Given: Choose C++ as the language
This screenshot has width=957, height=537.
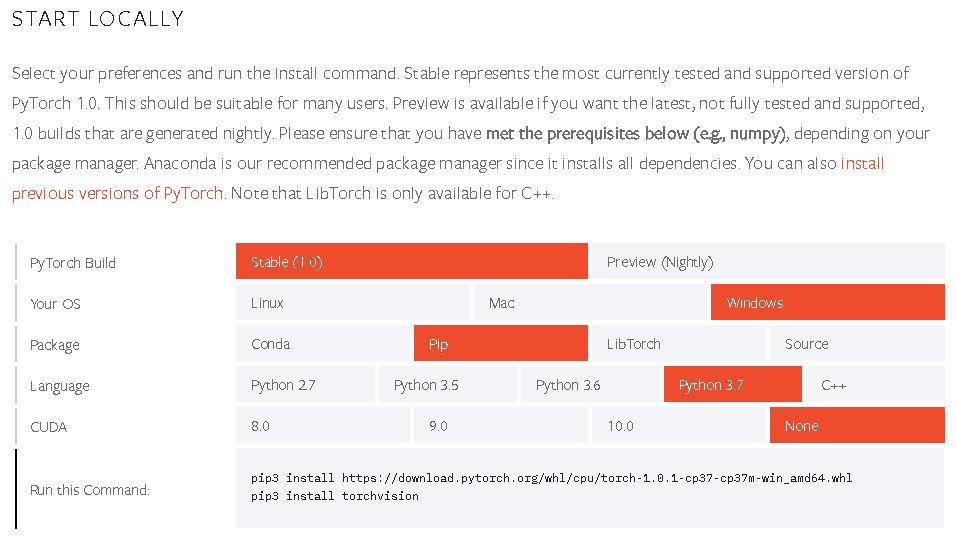Looking at the screenshot, I should point(874,385).
